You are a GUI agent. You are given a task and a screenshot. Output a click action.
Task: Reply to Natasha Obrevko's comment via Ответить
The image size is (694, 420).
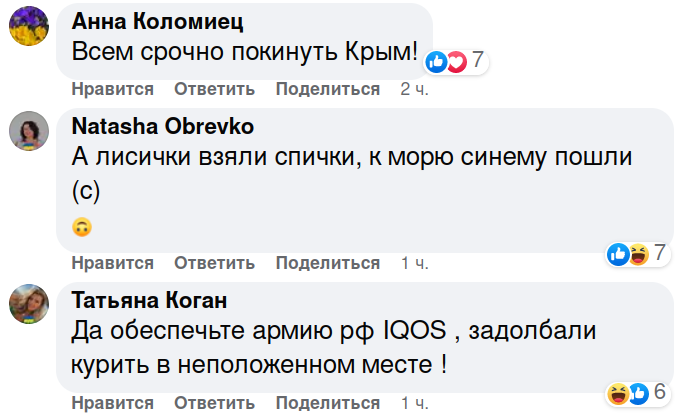tap(214, 263)
